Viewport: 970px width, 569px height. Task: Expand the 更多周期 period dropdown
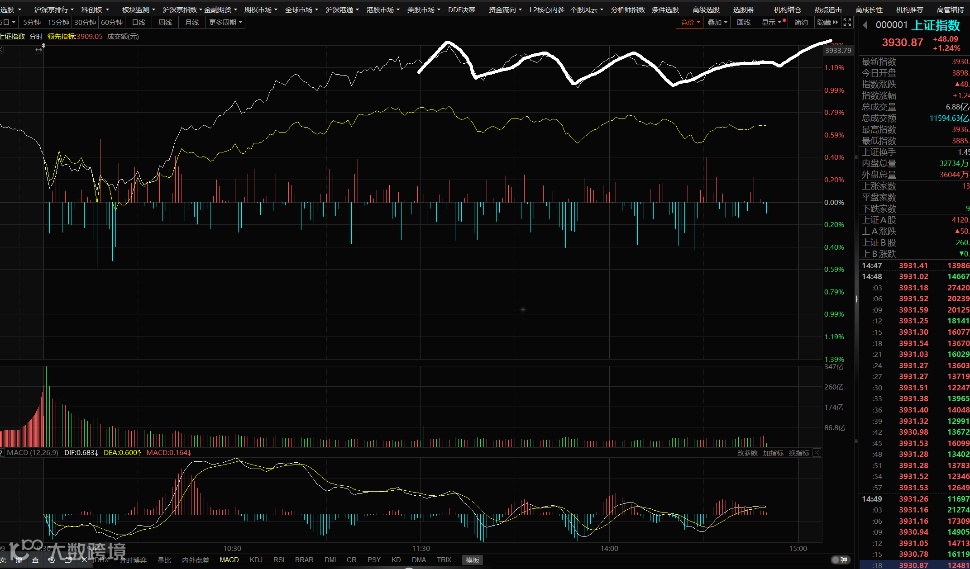tap(225, 22)
